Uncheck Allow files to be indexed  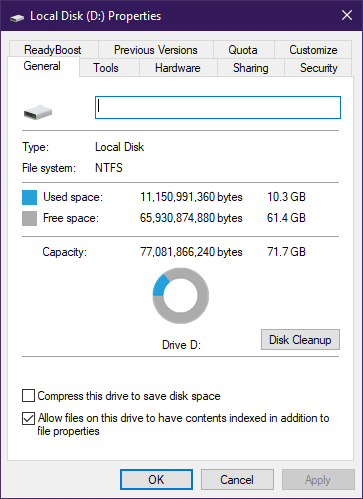coord(28,418)
